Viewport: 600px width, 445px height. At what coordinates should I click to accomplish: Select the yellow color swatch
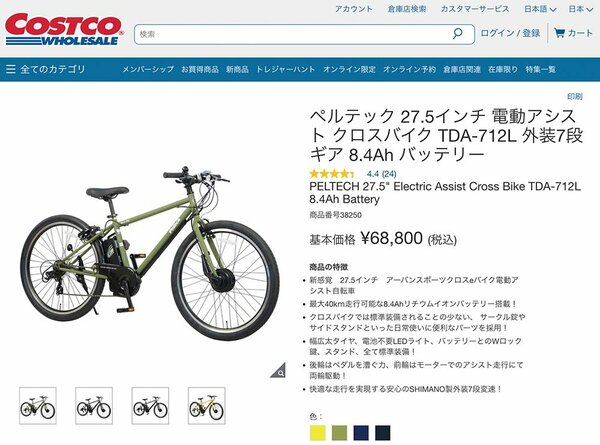pos(318,433)
